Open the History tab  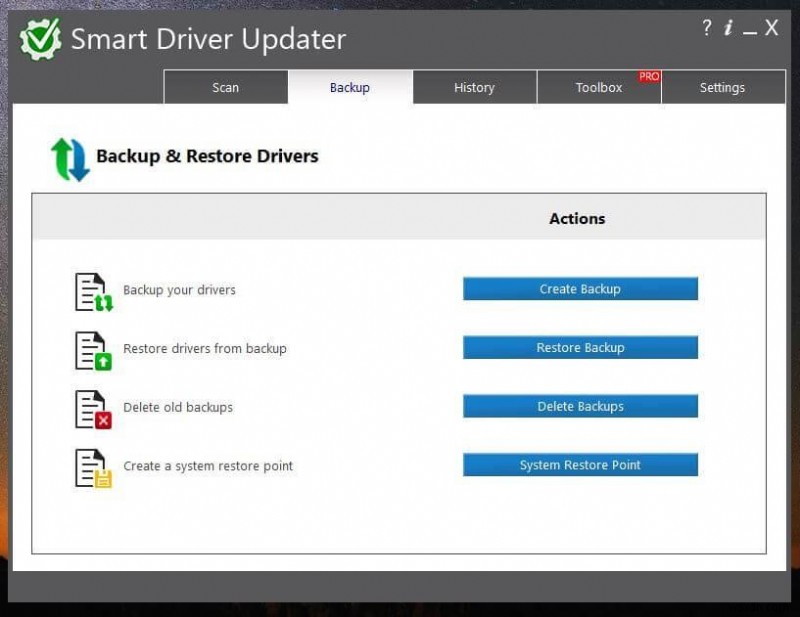coord(474,87)
